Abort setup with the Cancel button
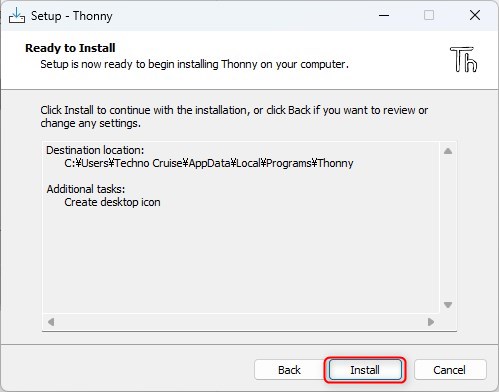 pos(450,370)
